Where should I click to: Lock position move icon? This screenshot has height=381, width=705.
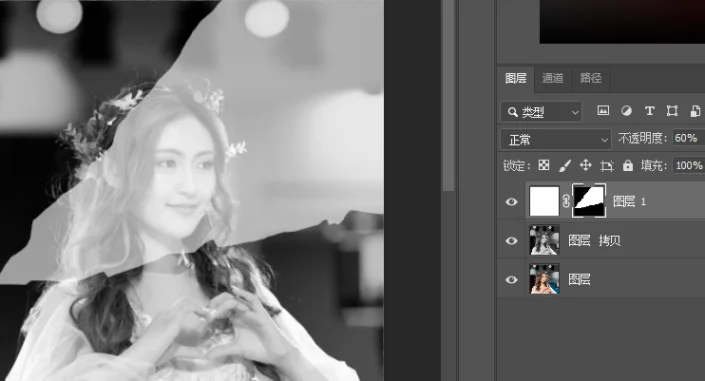[585, 165]
